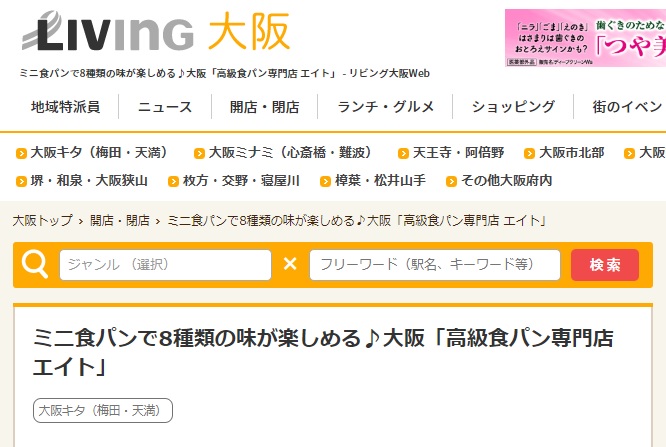Click the フリーワード keyword input field
The image size is (666, 447).
pos(435,265)
